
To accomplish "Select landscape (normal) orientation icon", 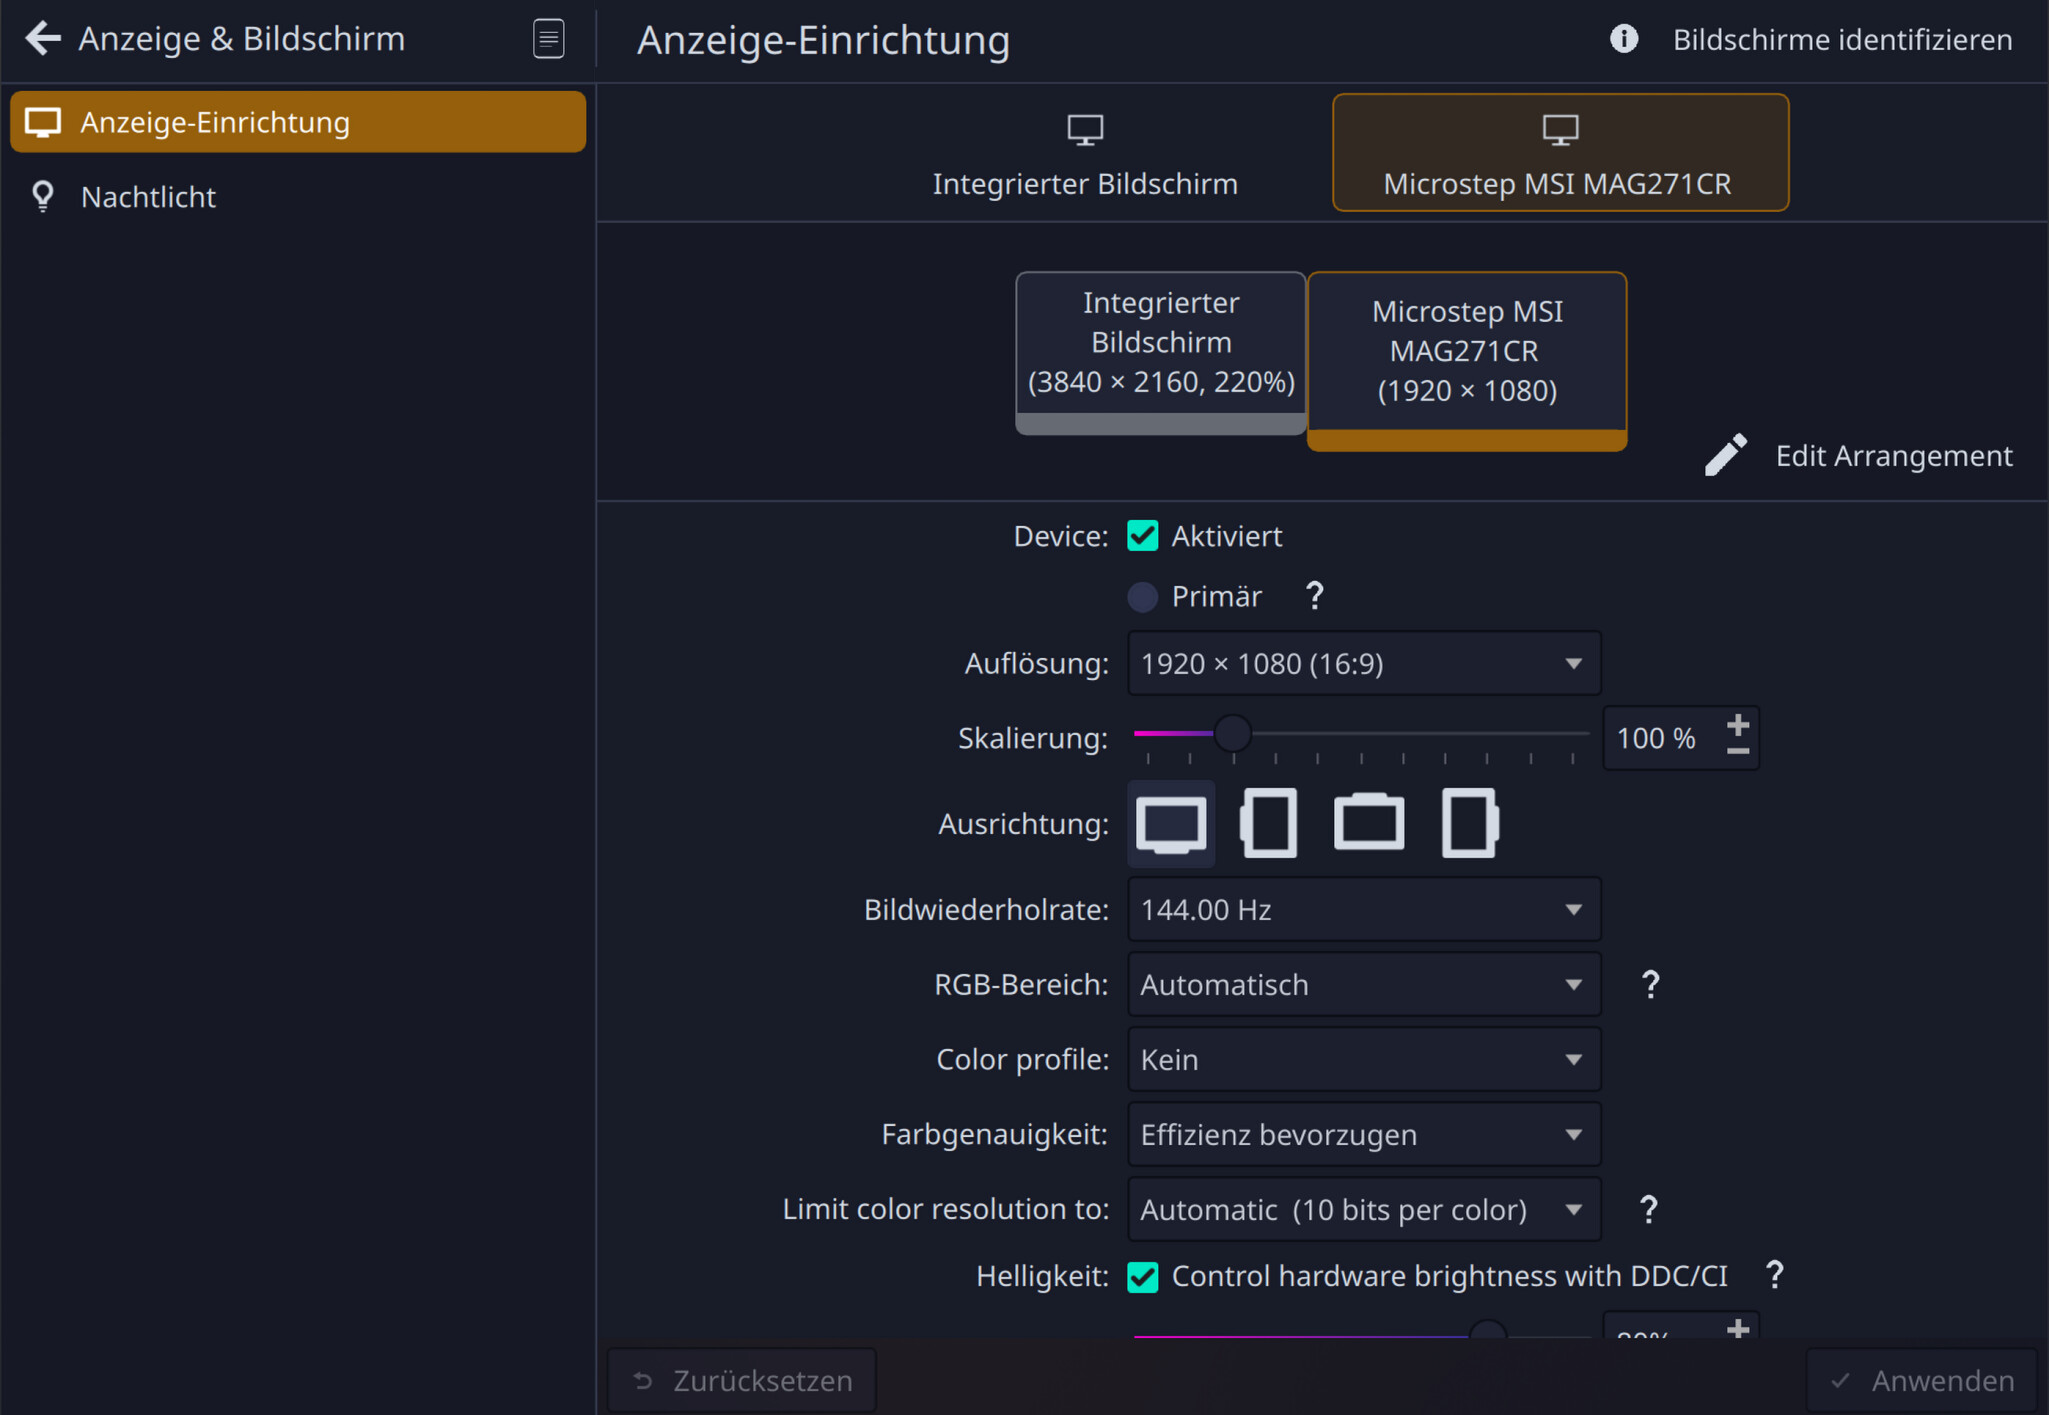I will (1171, 824).
